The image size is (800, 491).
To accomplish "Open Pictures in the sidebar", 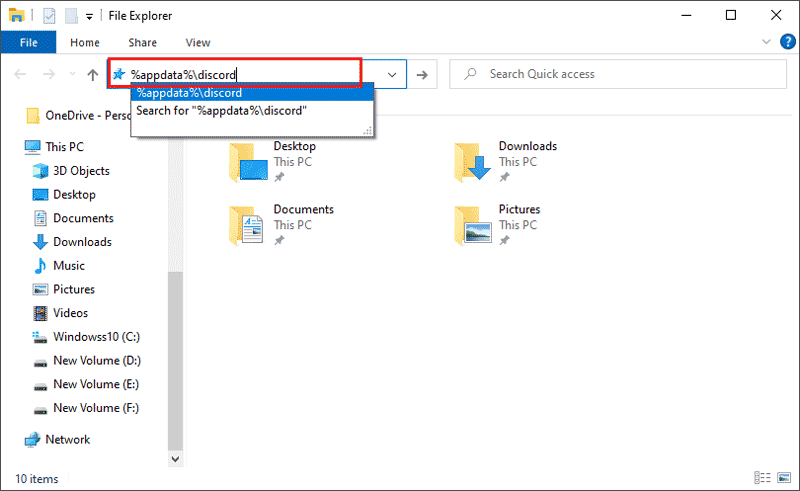I will tap(63, 289).
